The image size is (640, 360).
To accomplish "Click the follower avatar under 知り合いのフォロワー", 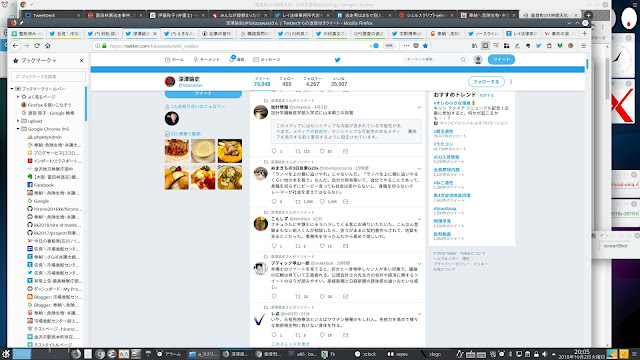I will [x=172, y=118].
